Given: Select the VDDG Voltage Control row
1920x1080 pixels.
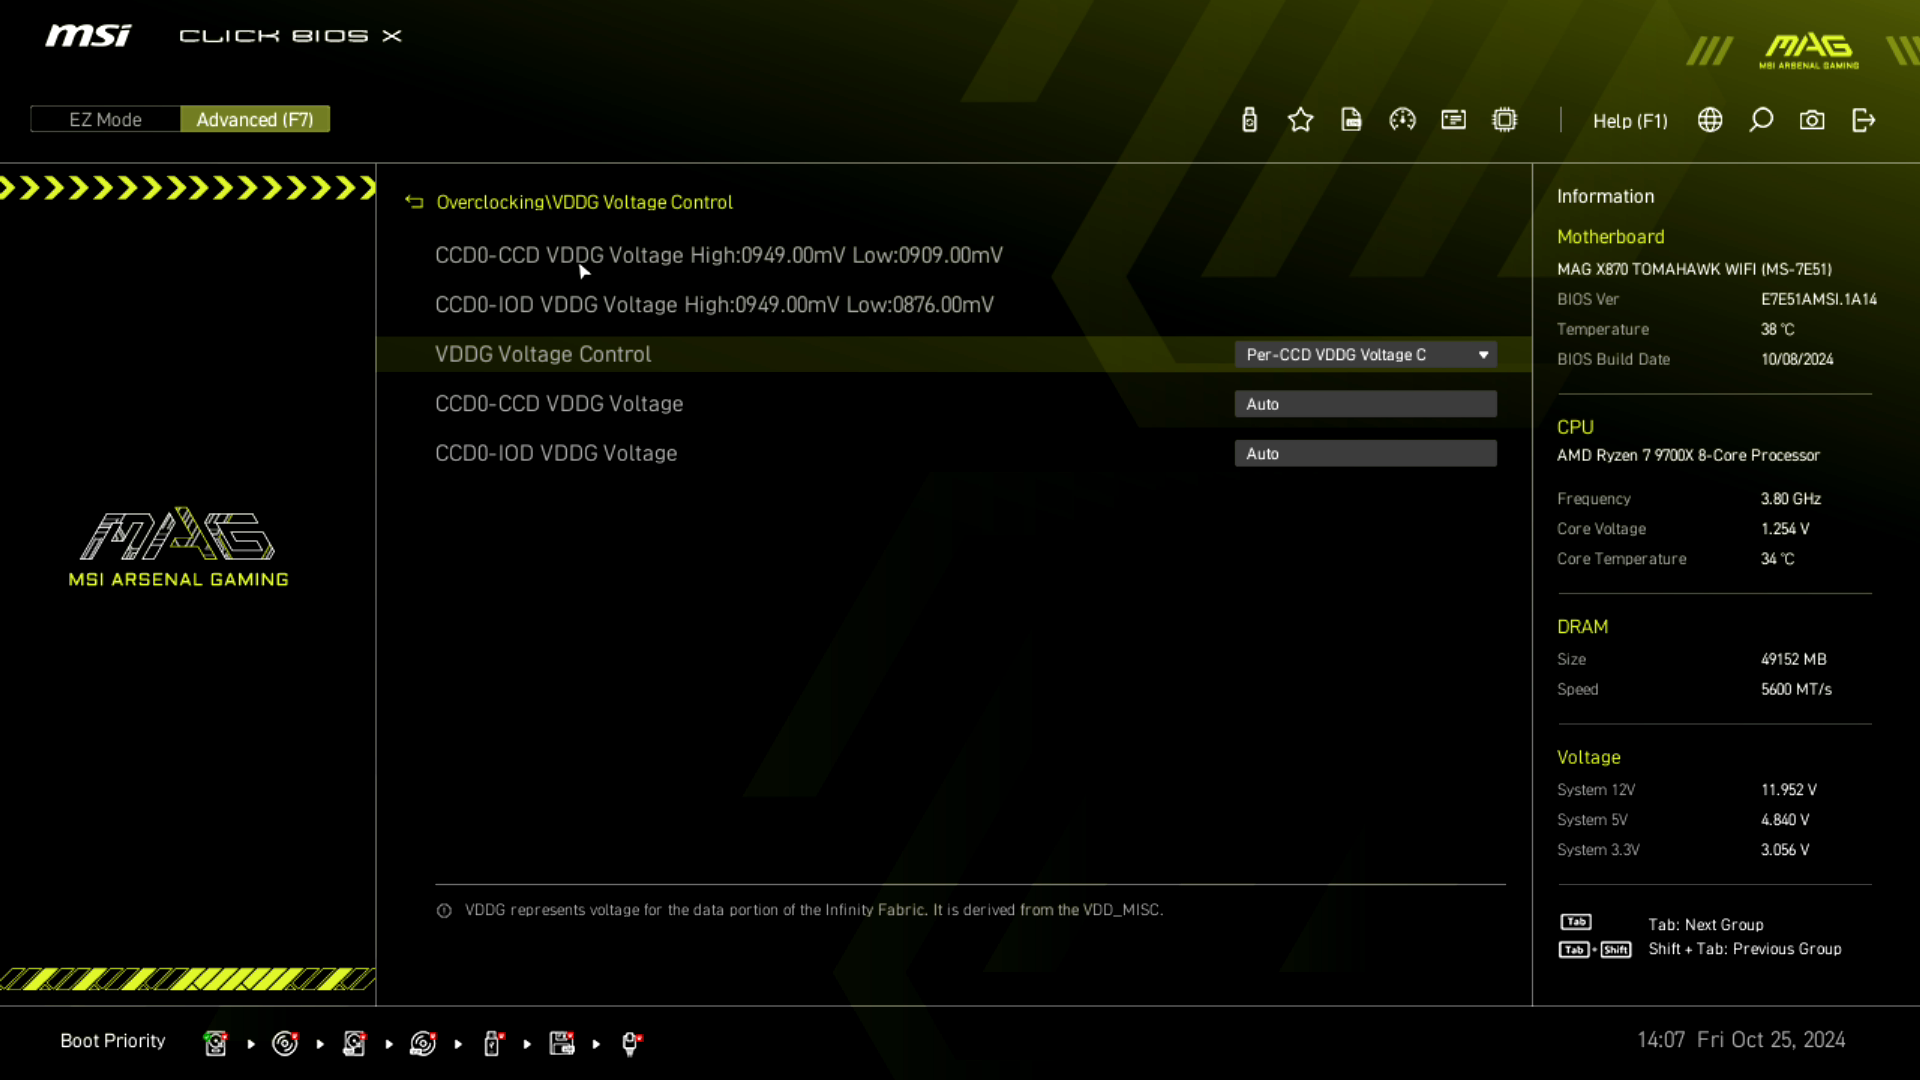Looking at the screenshot, I should point(543,354).
